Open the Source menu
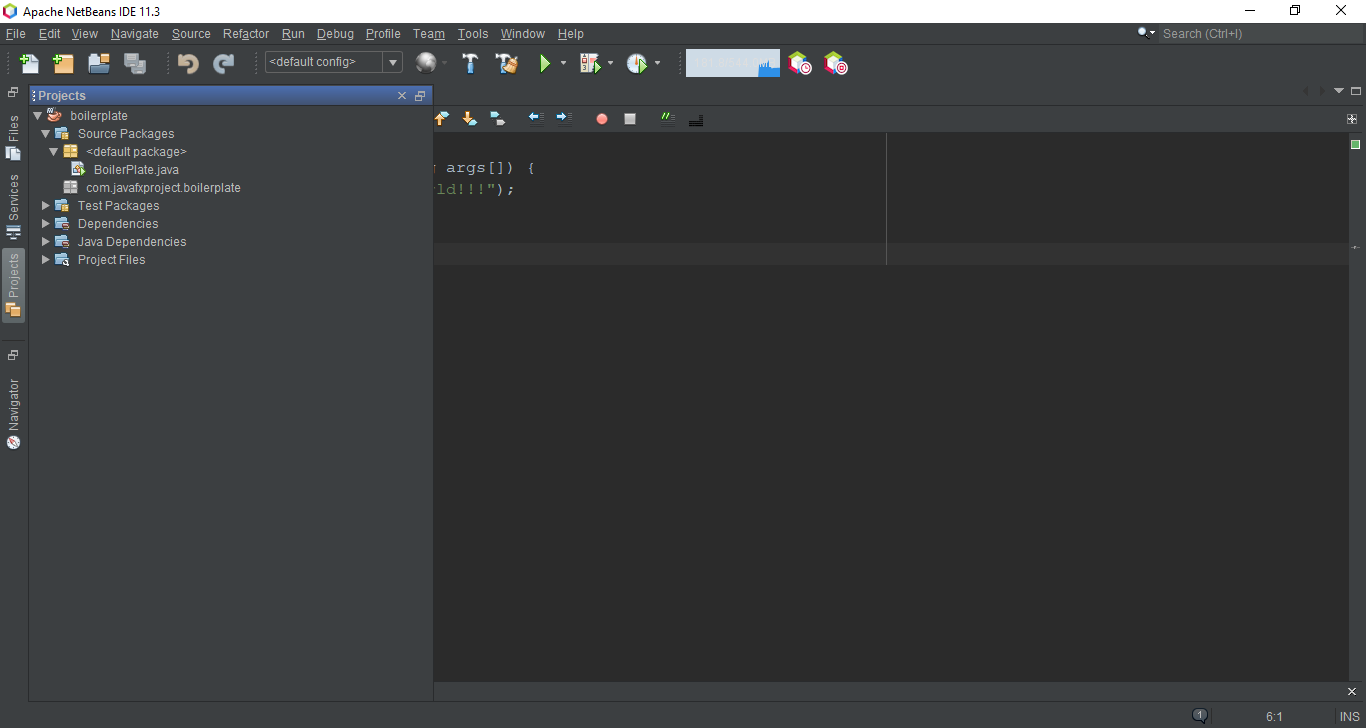Image resolution: width=1366 pixels, height=728 pixels. pyautogui.click(x=191, y=34)
